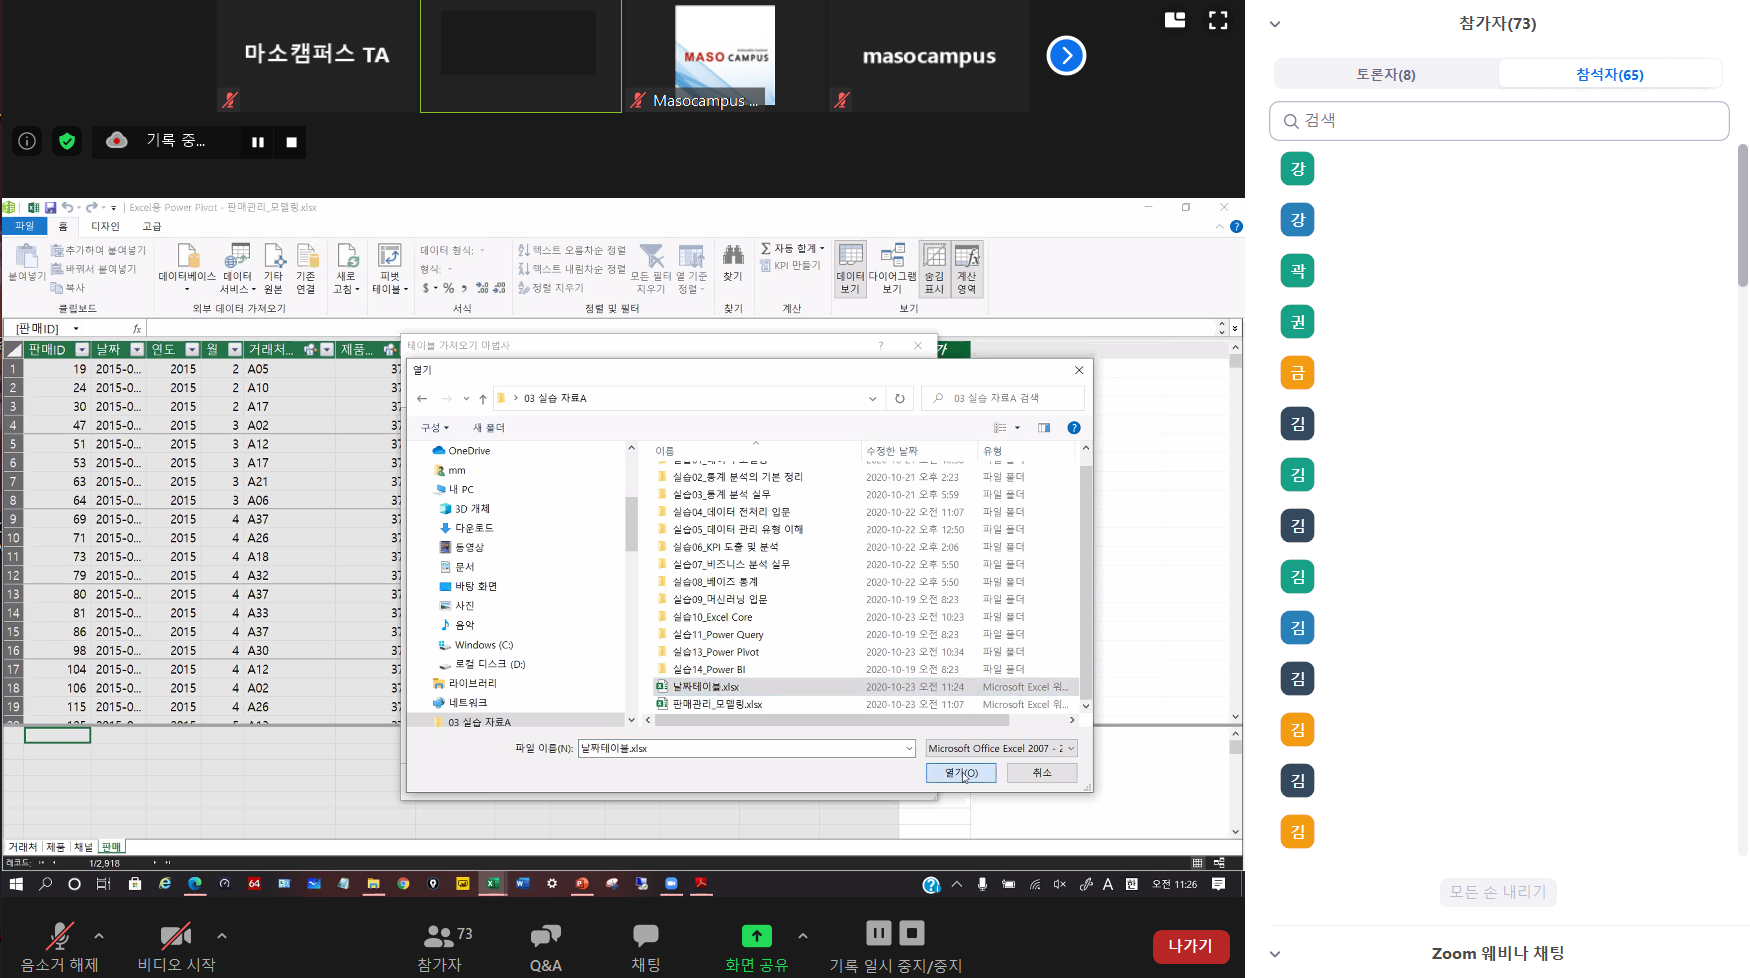Stop the recording with the square icon
The width and height of the screenshot is (1750, 978).
291,142
